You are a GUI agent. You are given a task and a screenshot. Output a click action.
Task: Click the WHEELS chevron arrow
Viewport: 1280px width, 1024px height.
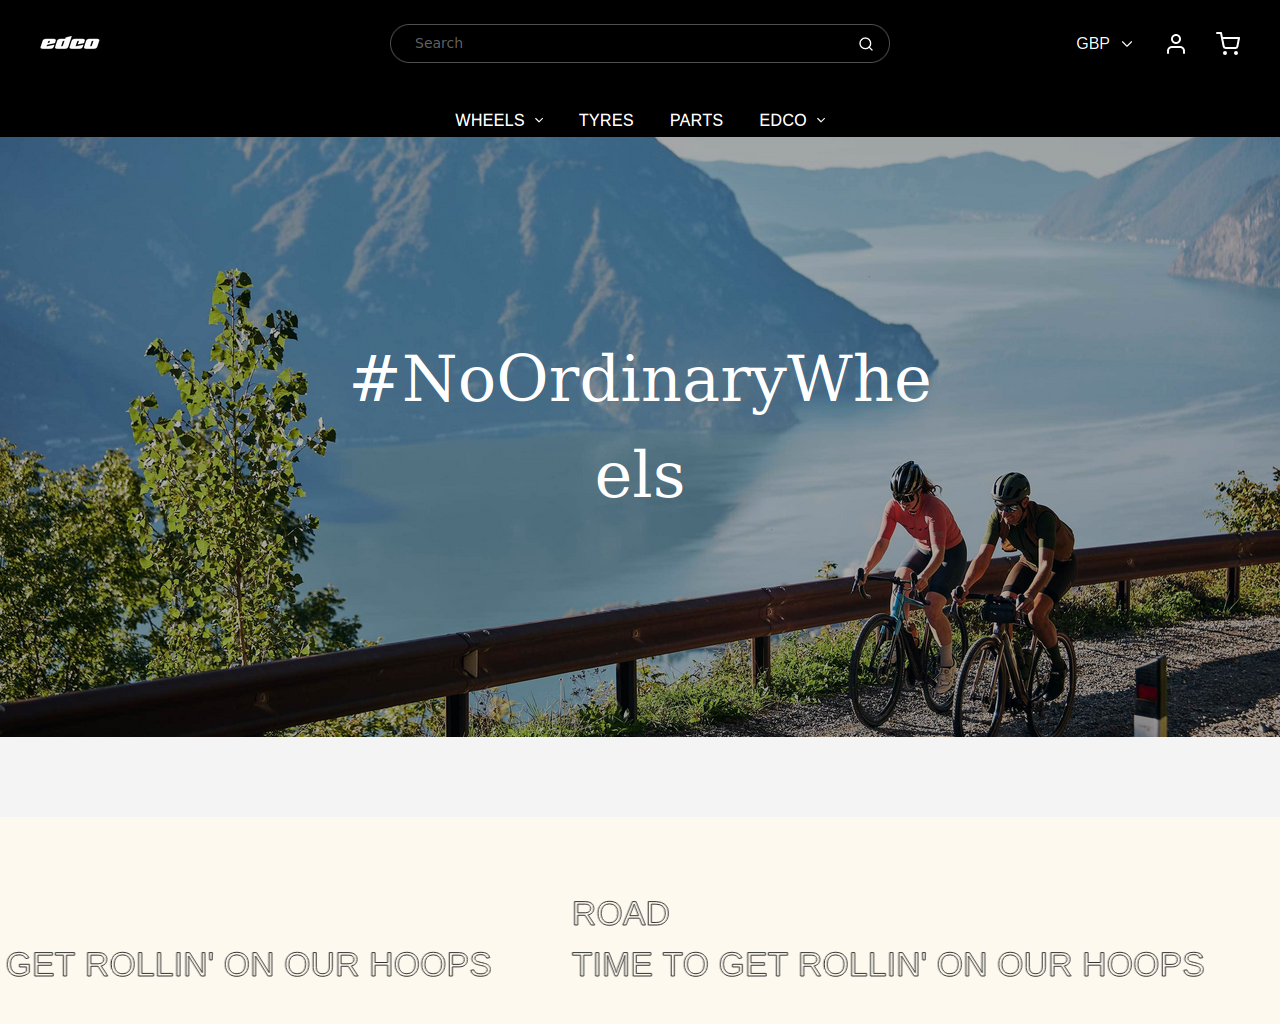(539, 120)
